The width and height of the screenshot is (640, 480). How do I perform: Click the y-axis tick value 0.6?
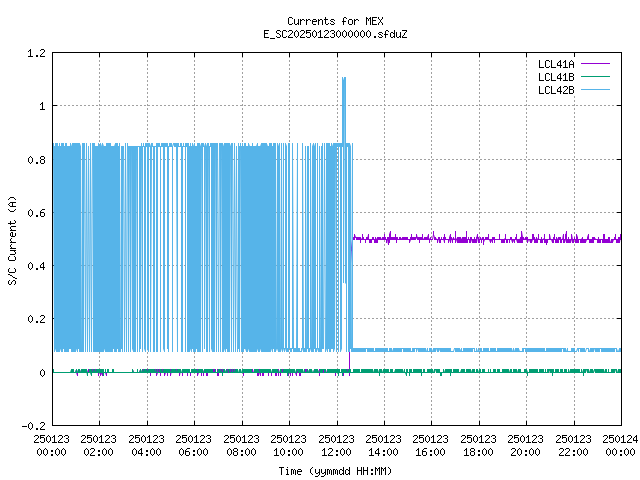coord(36,213)
